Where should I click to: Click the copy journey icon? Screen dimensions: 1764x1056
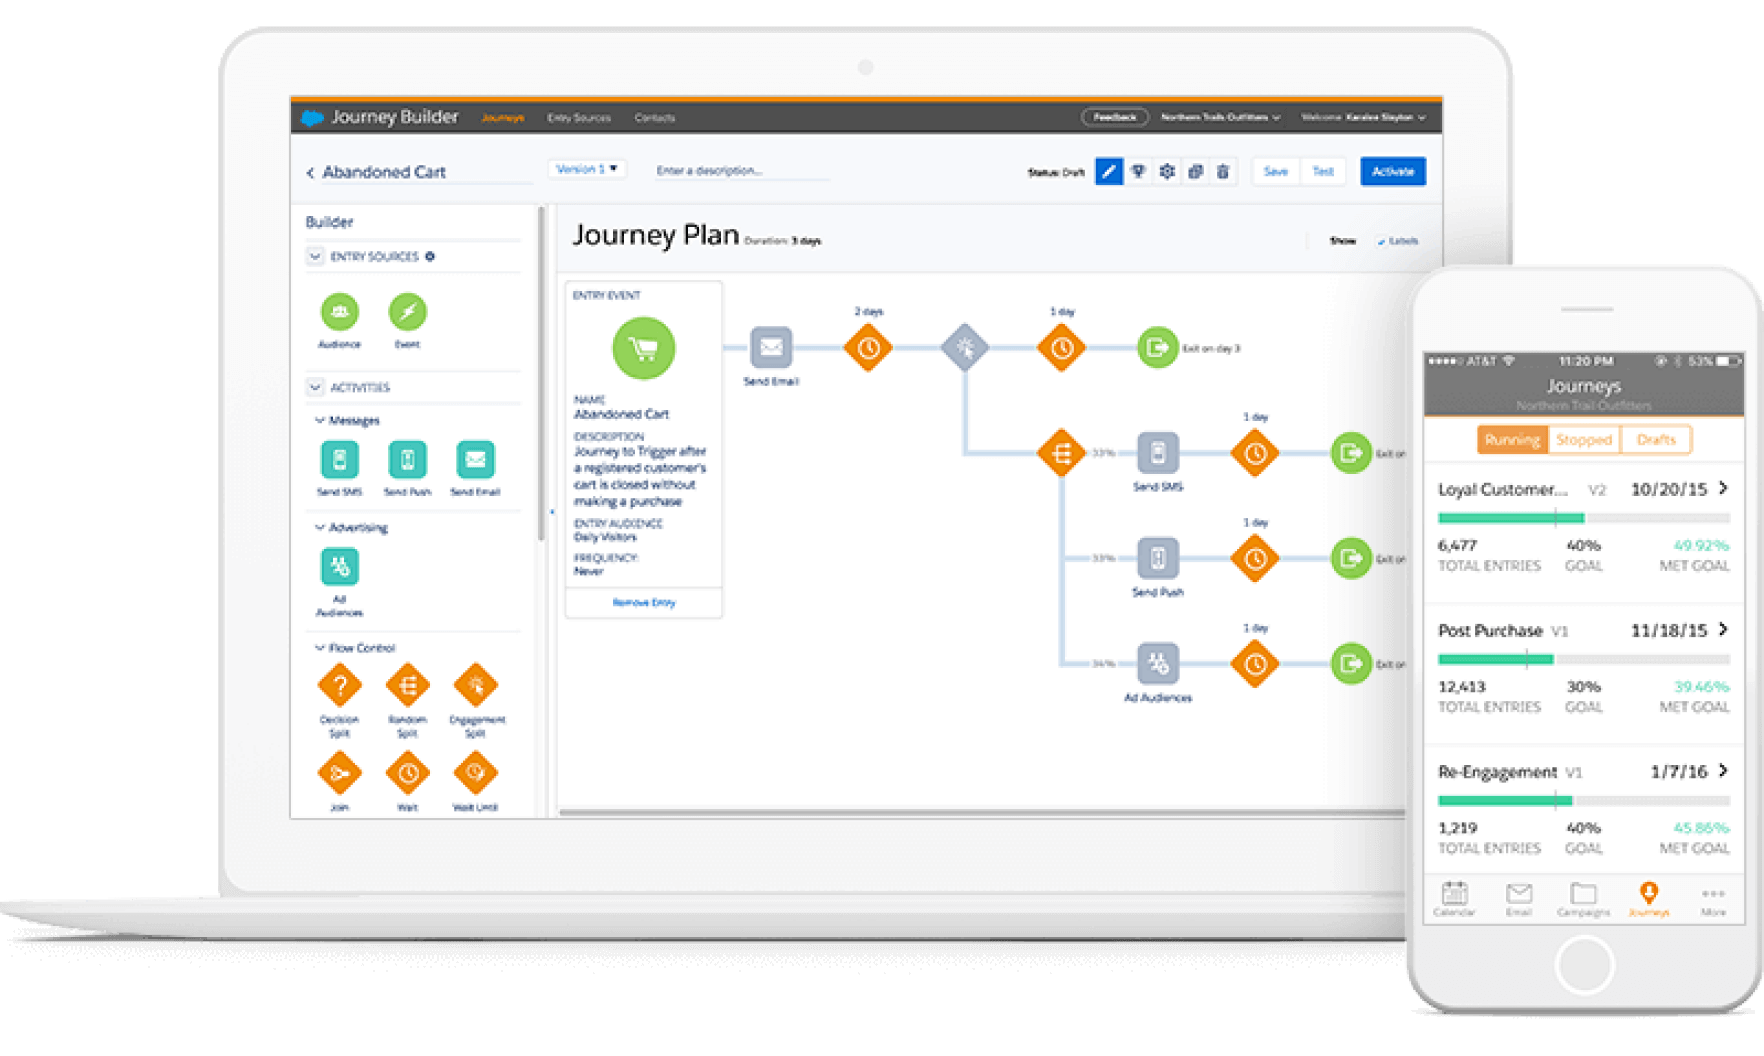point(1195,172)
